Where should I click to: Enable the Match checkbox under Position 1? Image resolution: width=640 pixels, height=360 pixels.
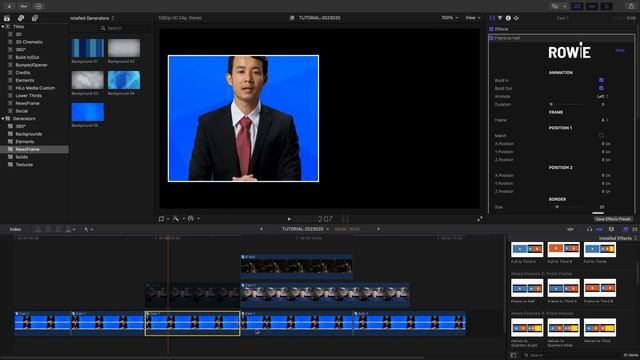click(x=601, y=136)
